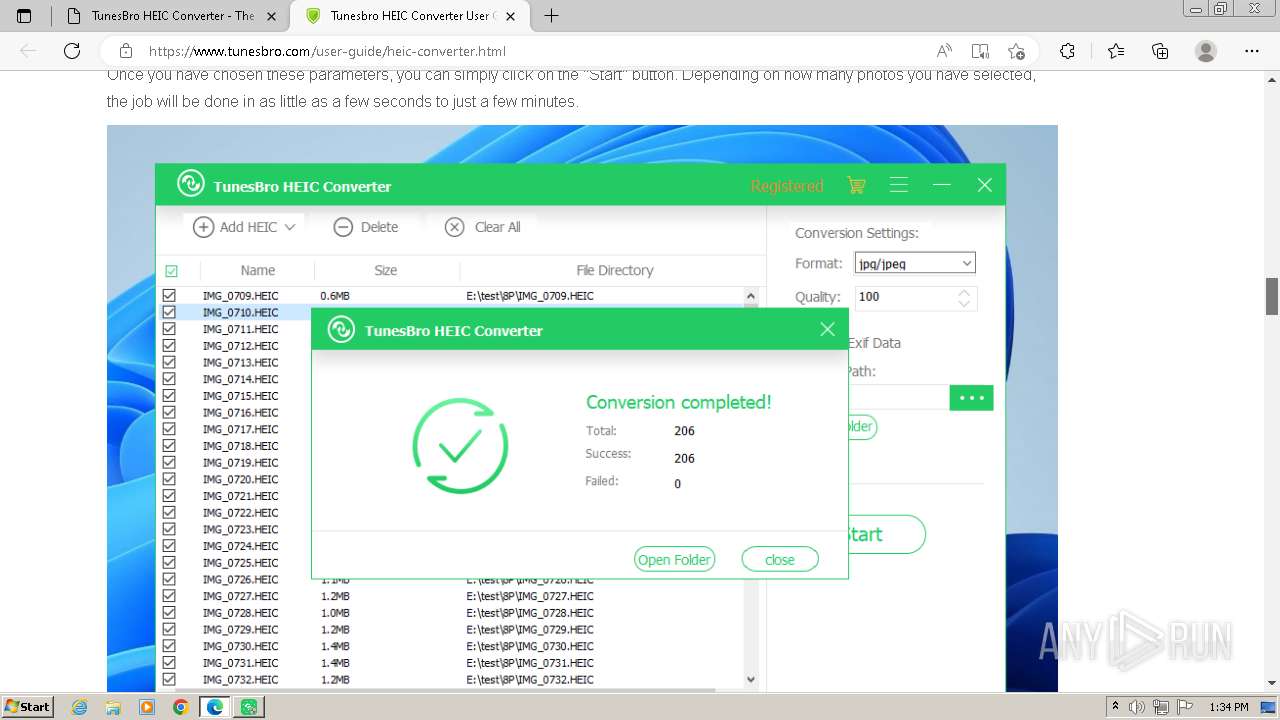Sort list by Name column header
The width and height of the screenshot is (1280, 720).
click(257, 270)
